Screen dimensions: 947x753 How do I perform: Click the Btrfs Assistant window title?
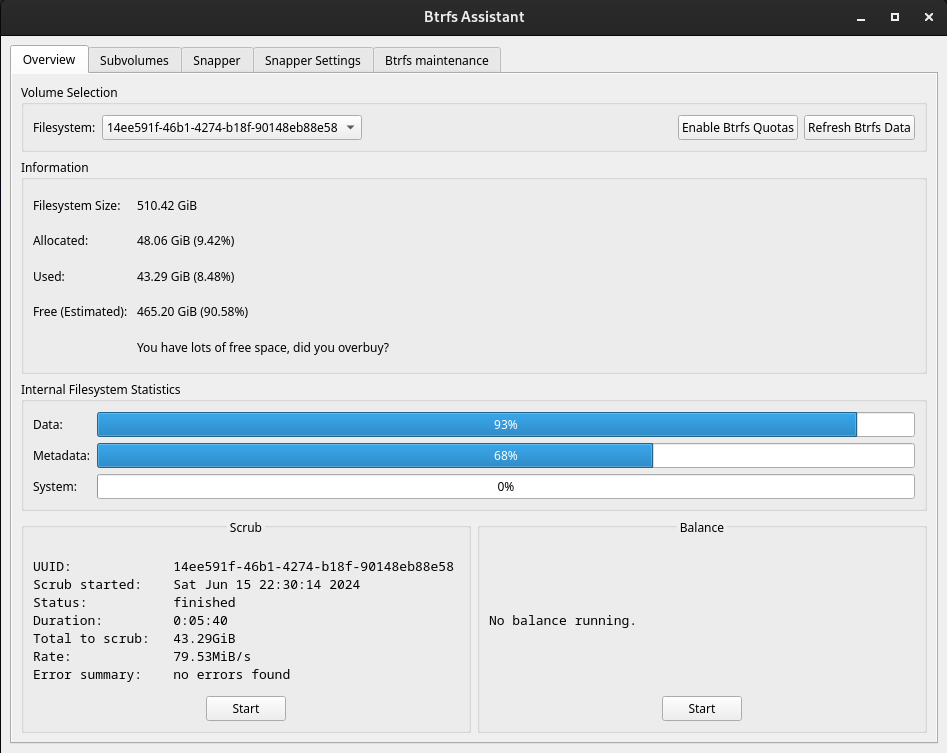pos(474,17)
